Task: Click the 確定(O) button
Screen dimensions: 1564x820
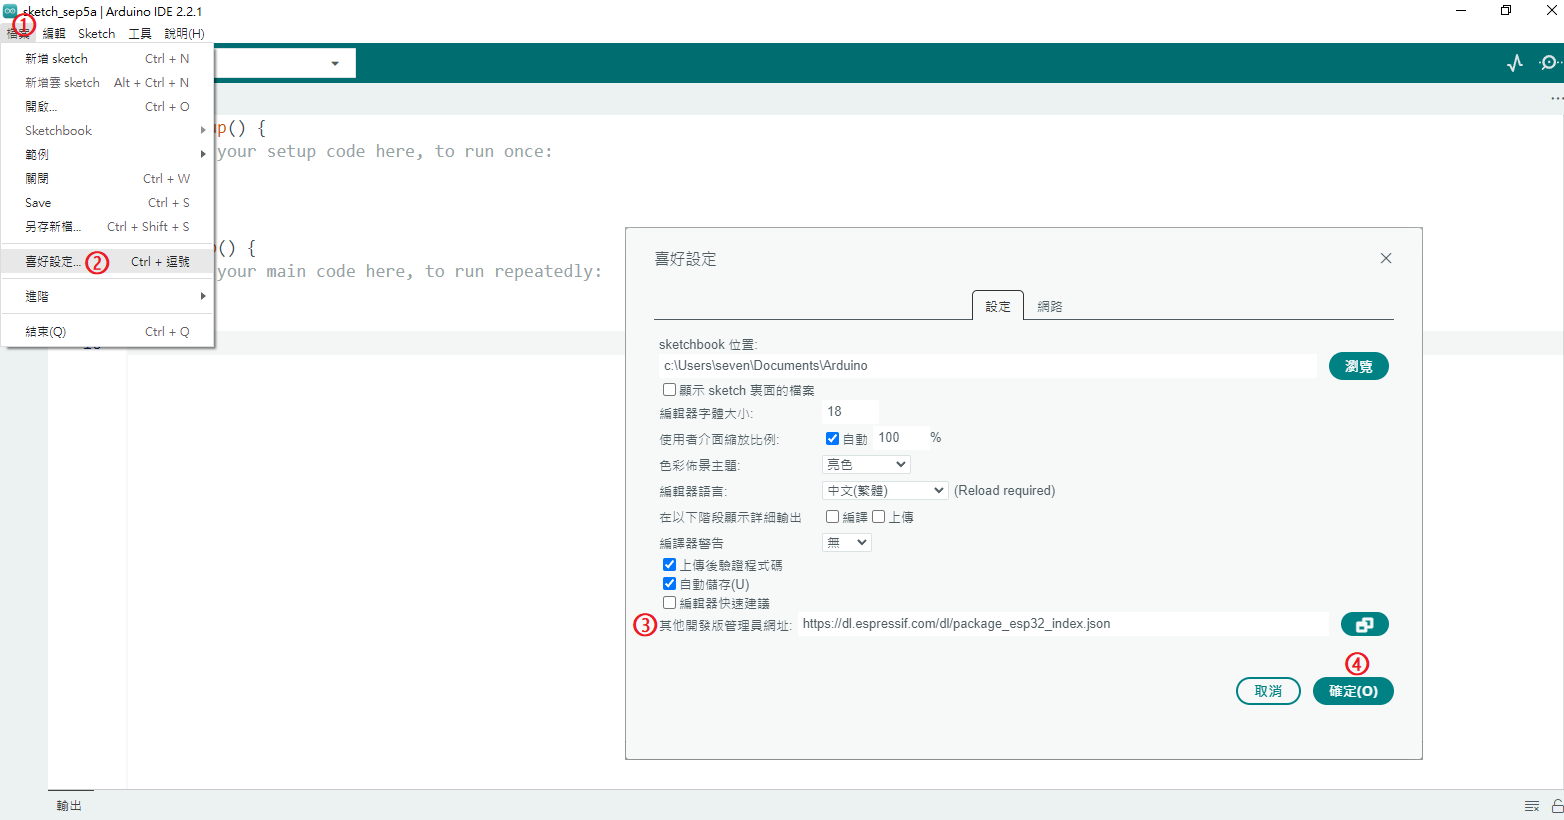Action: click(1353, 691)
